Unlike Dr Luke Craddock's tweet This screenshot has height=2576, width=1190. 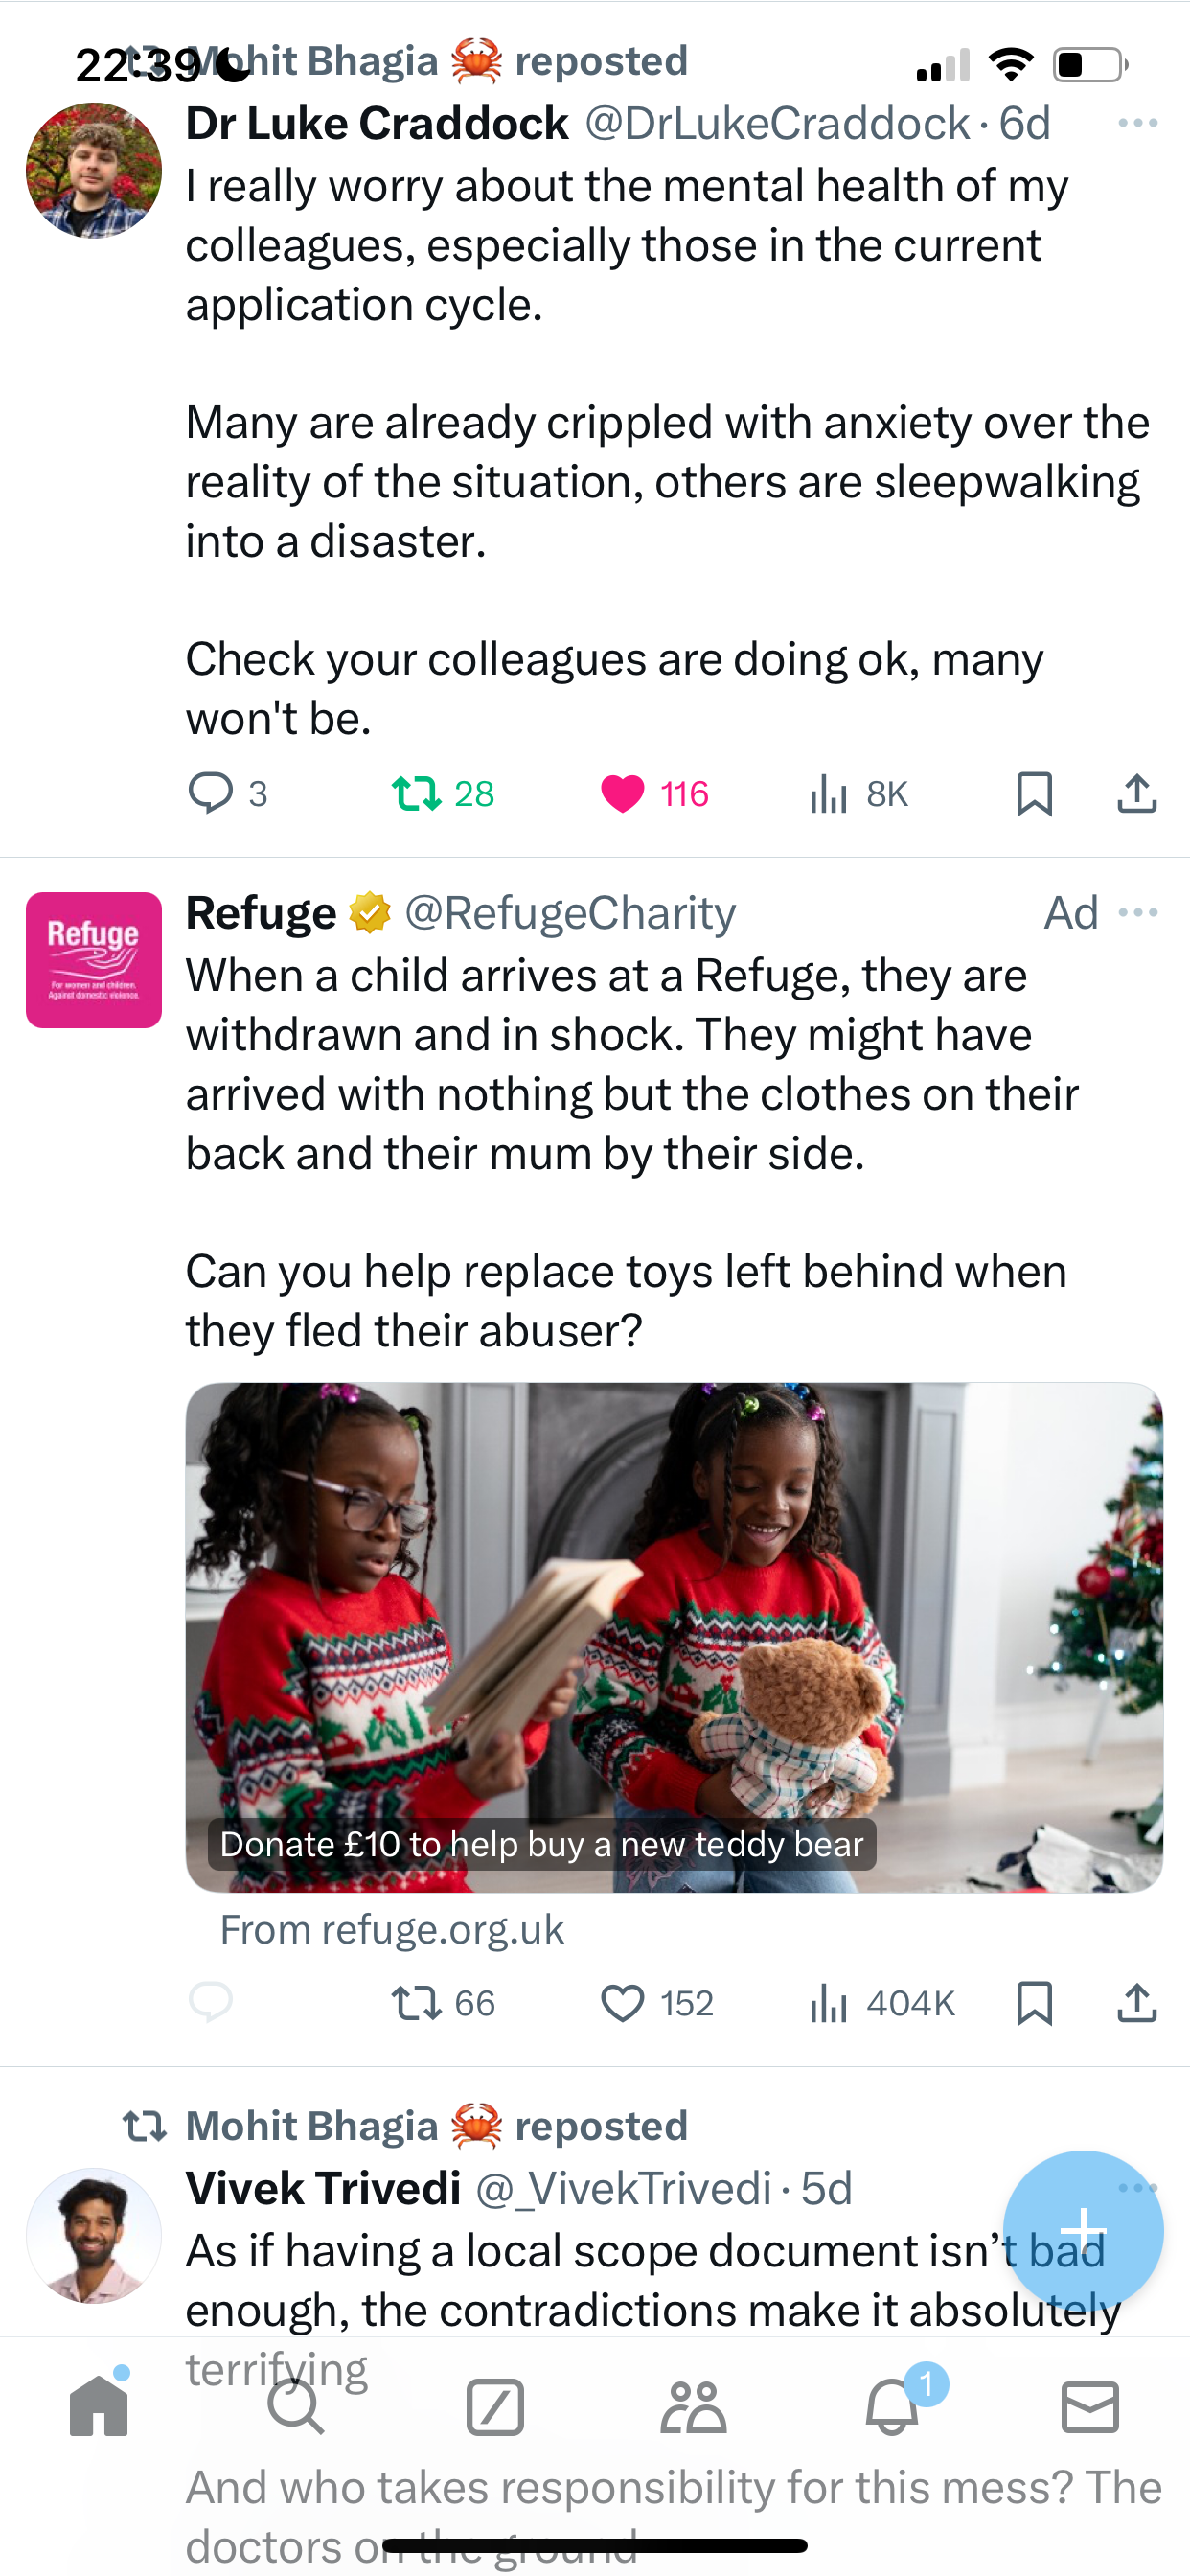[654, 794]
